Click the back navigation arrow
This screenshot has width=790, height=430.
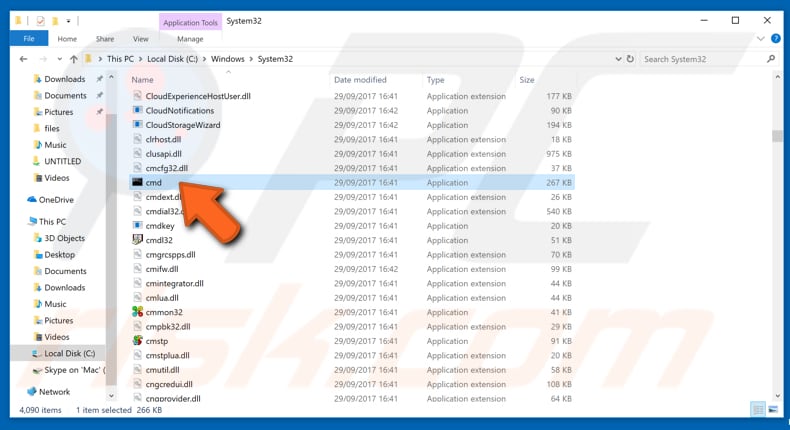[x=23, y=59]
